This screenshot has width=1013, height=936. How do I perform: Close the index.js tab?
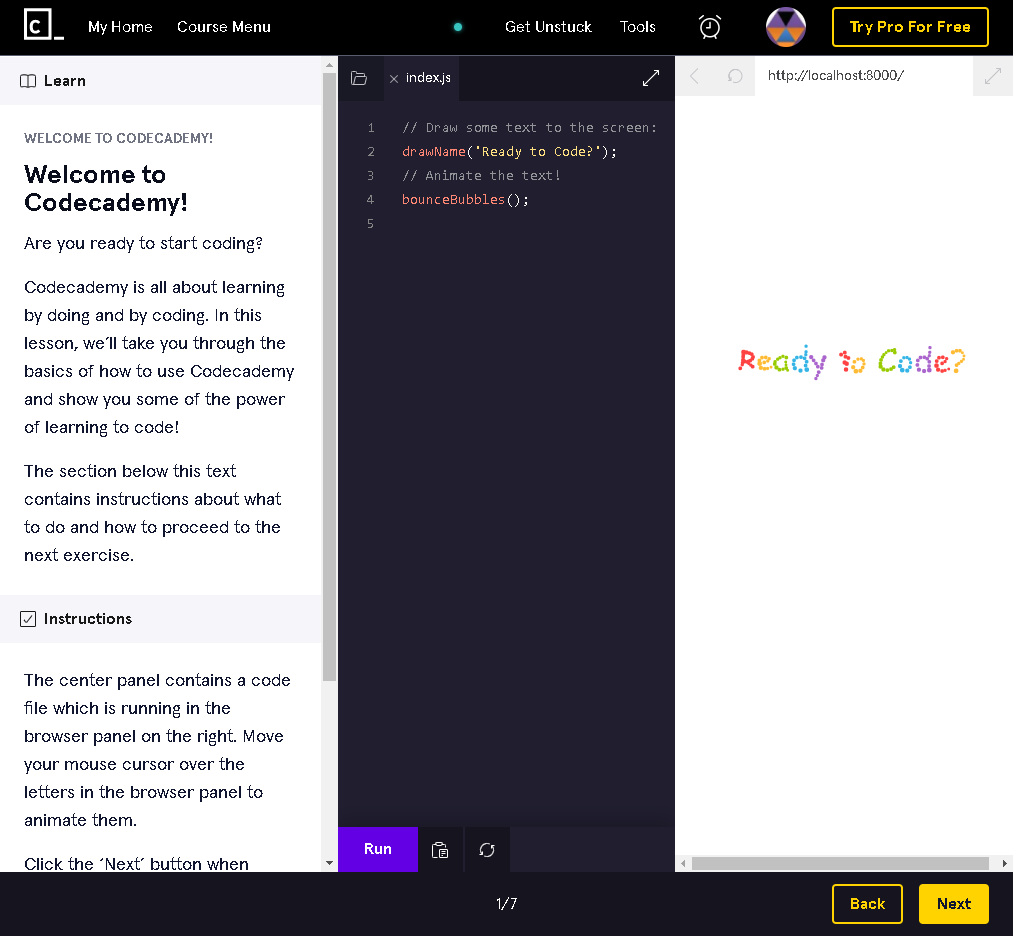393,79
